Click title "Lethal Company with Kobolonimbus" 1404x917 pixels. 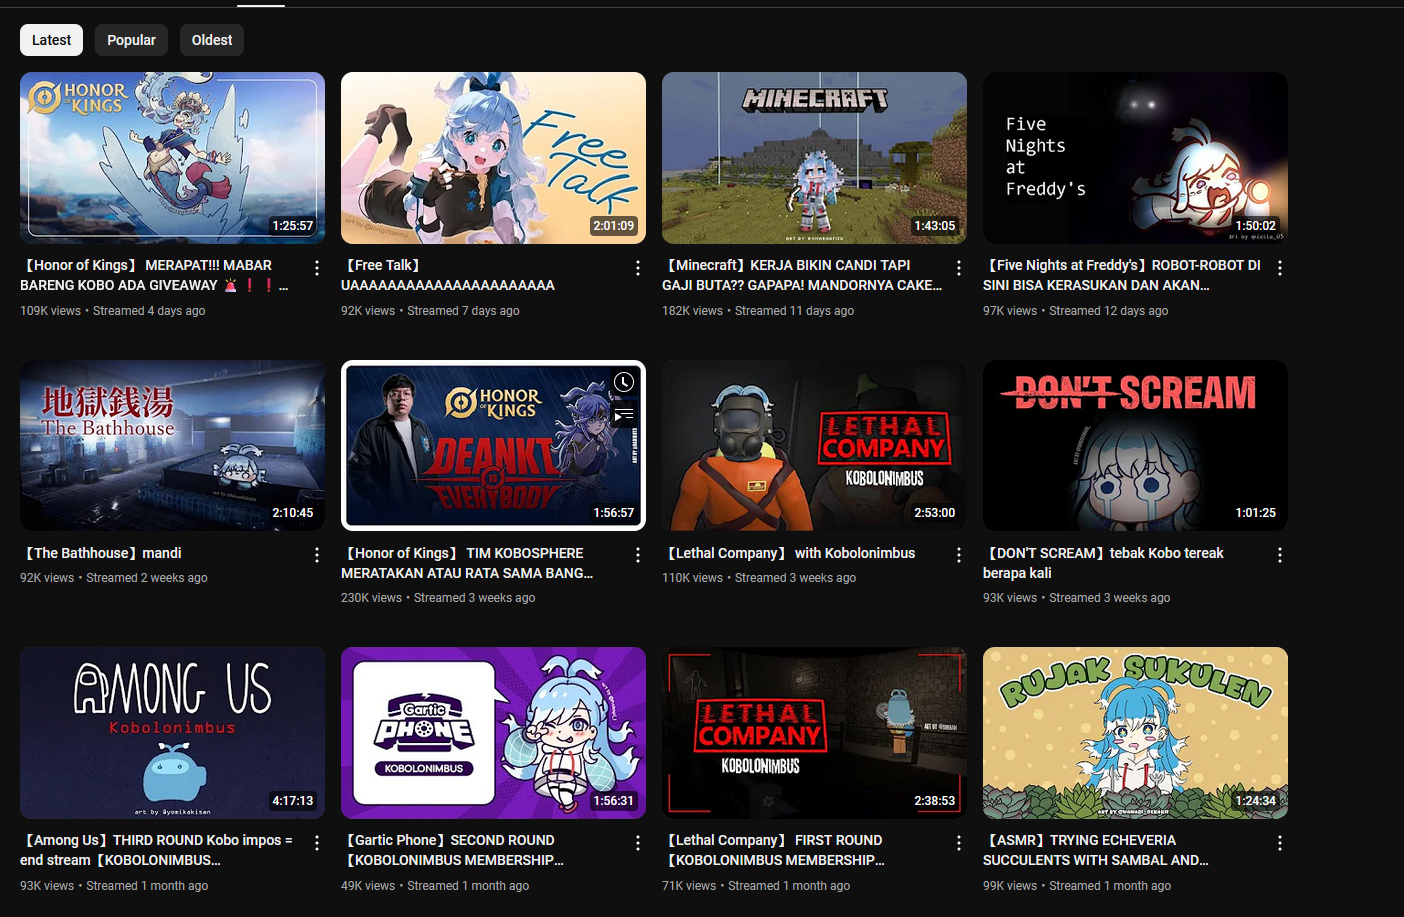790,553
